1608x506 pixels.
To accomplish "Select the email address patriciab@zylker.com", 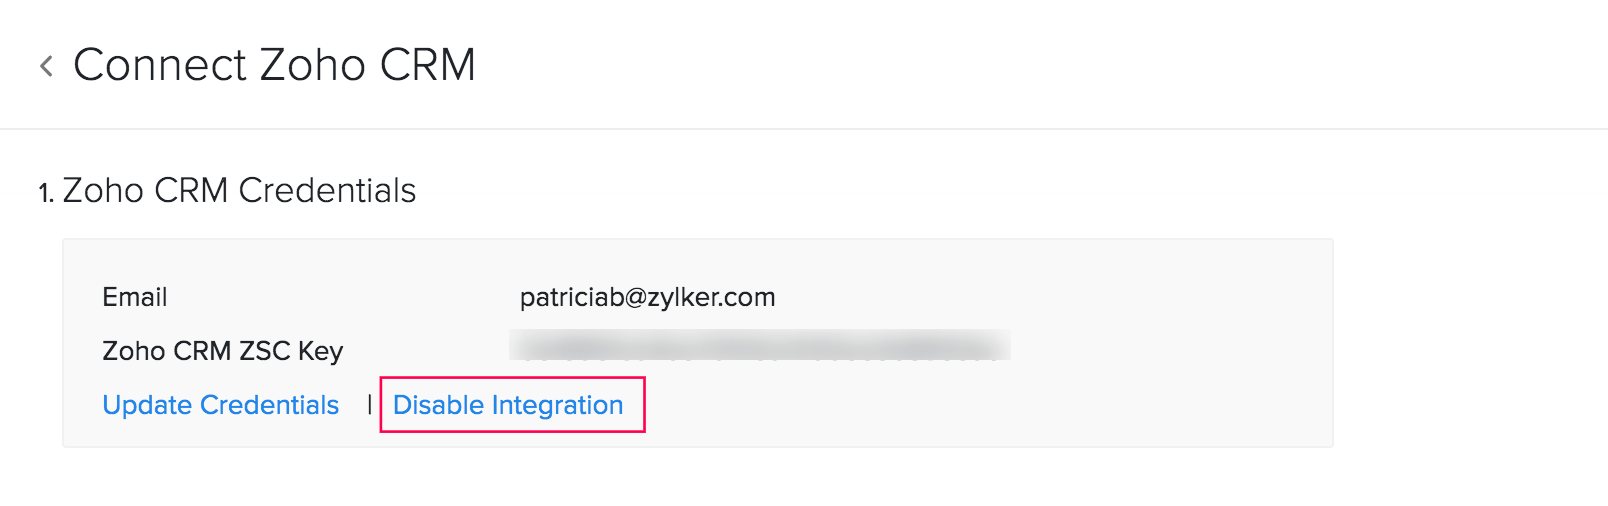I will tap(647, 297).
